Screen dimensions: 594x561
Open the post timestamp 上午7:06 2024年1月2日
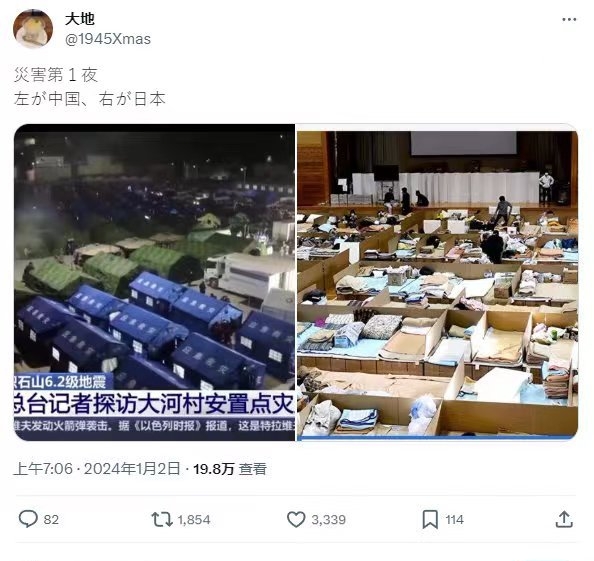[x=97, y=469]
